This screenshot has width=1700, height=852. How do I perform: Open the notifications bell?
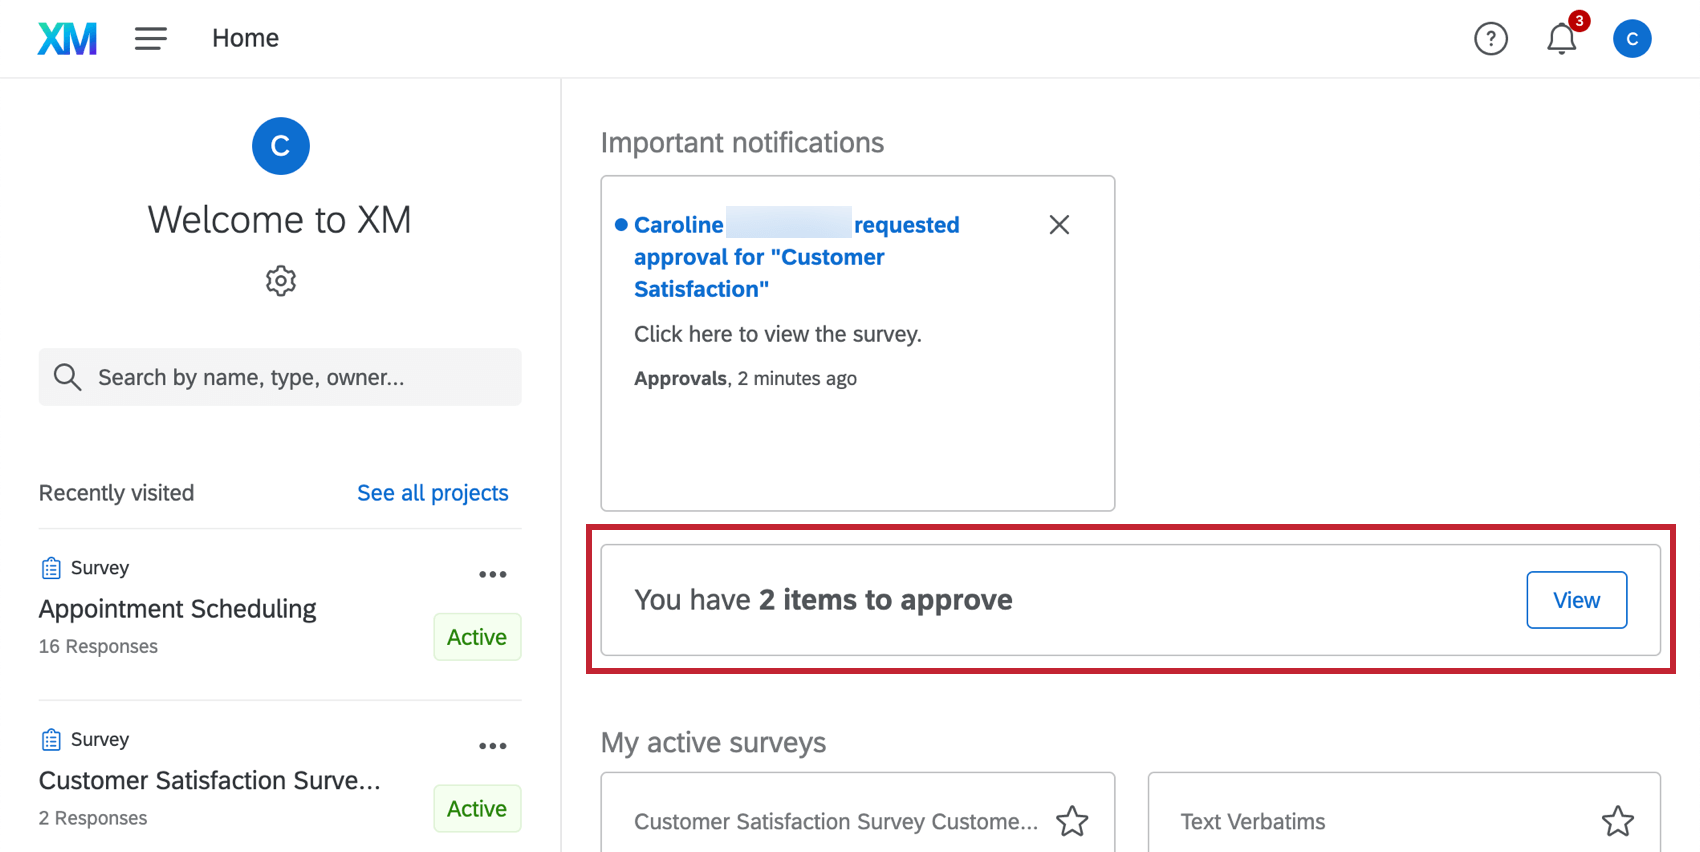[x=1561, y=39]
